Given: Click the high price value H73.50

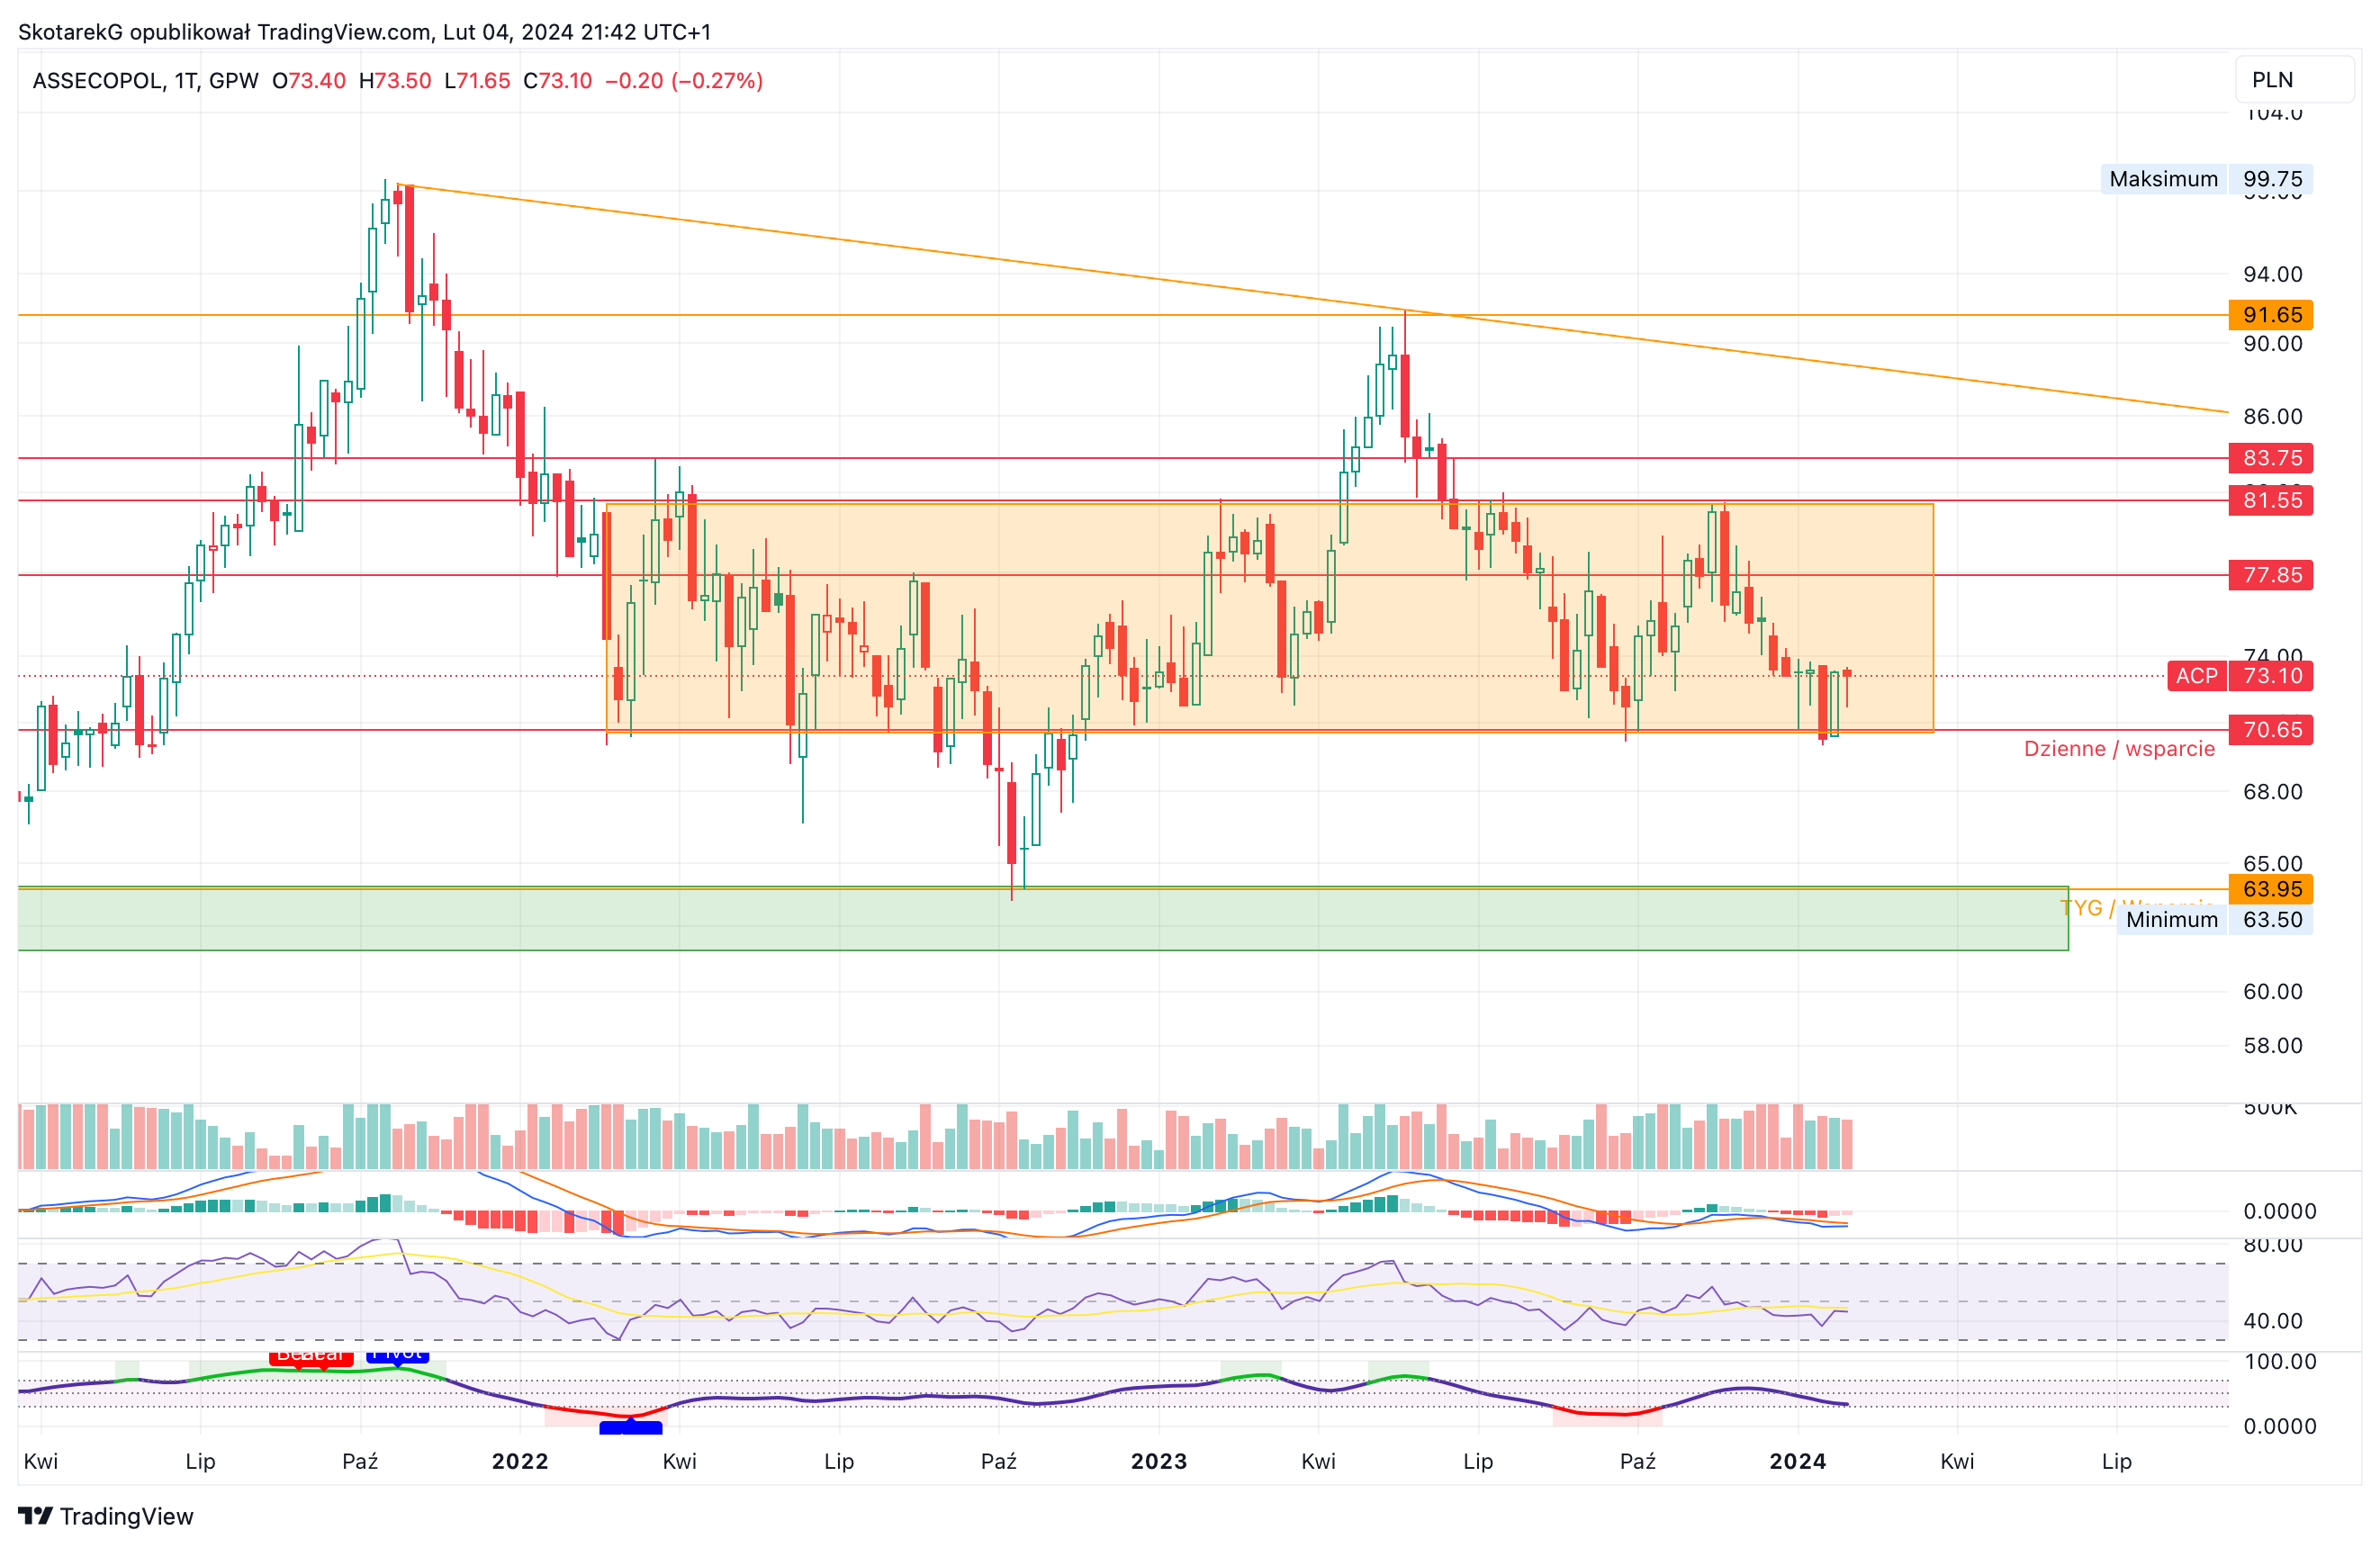Looking at the screenshot, I should tap(395, 81).
